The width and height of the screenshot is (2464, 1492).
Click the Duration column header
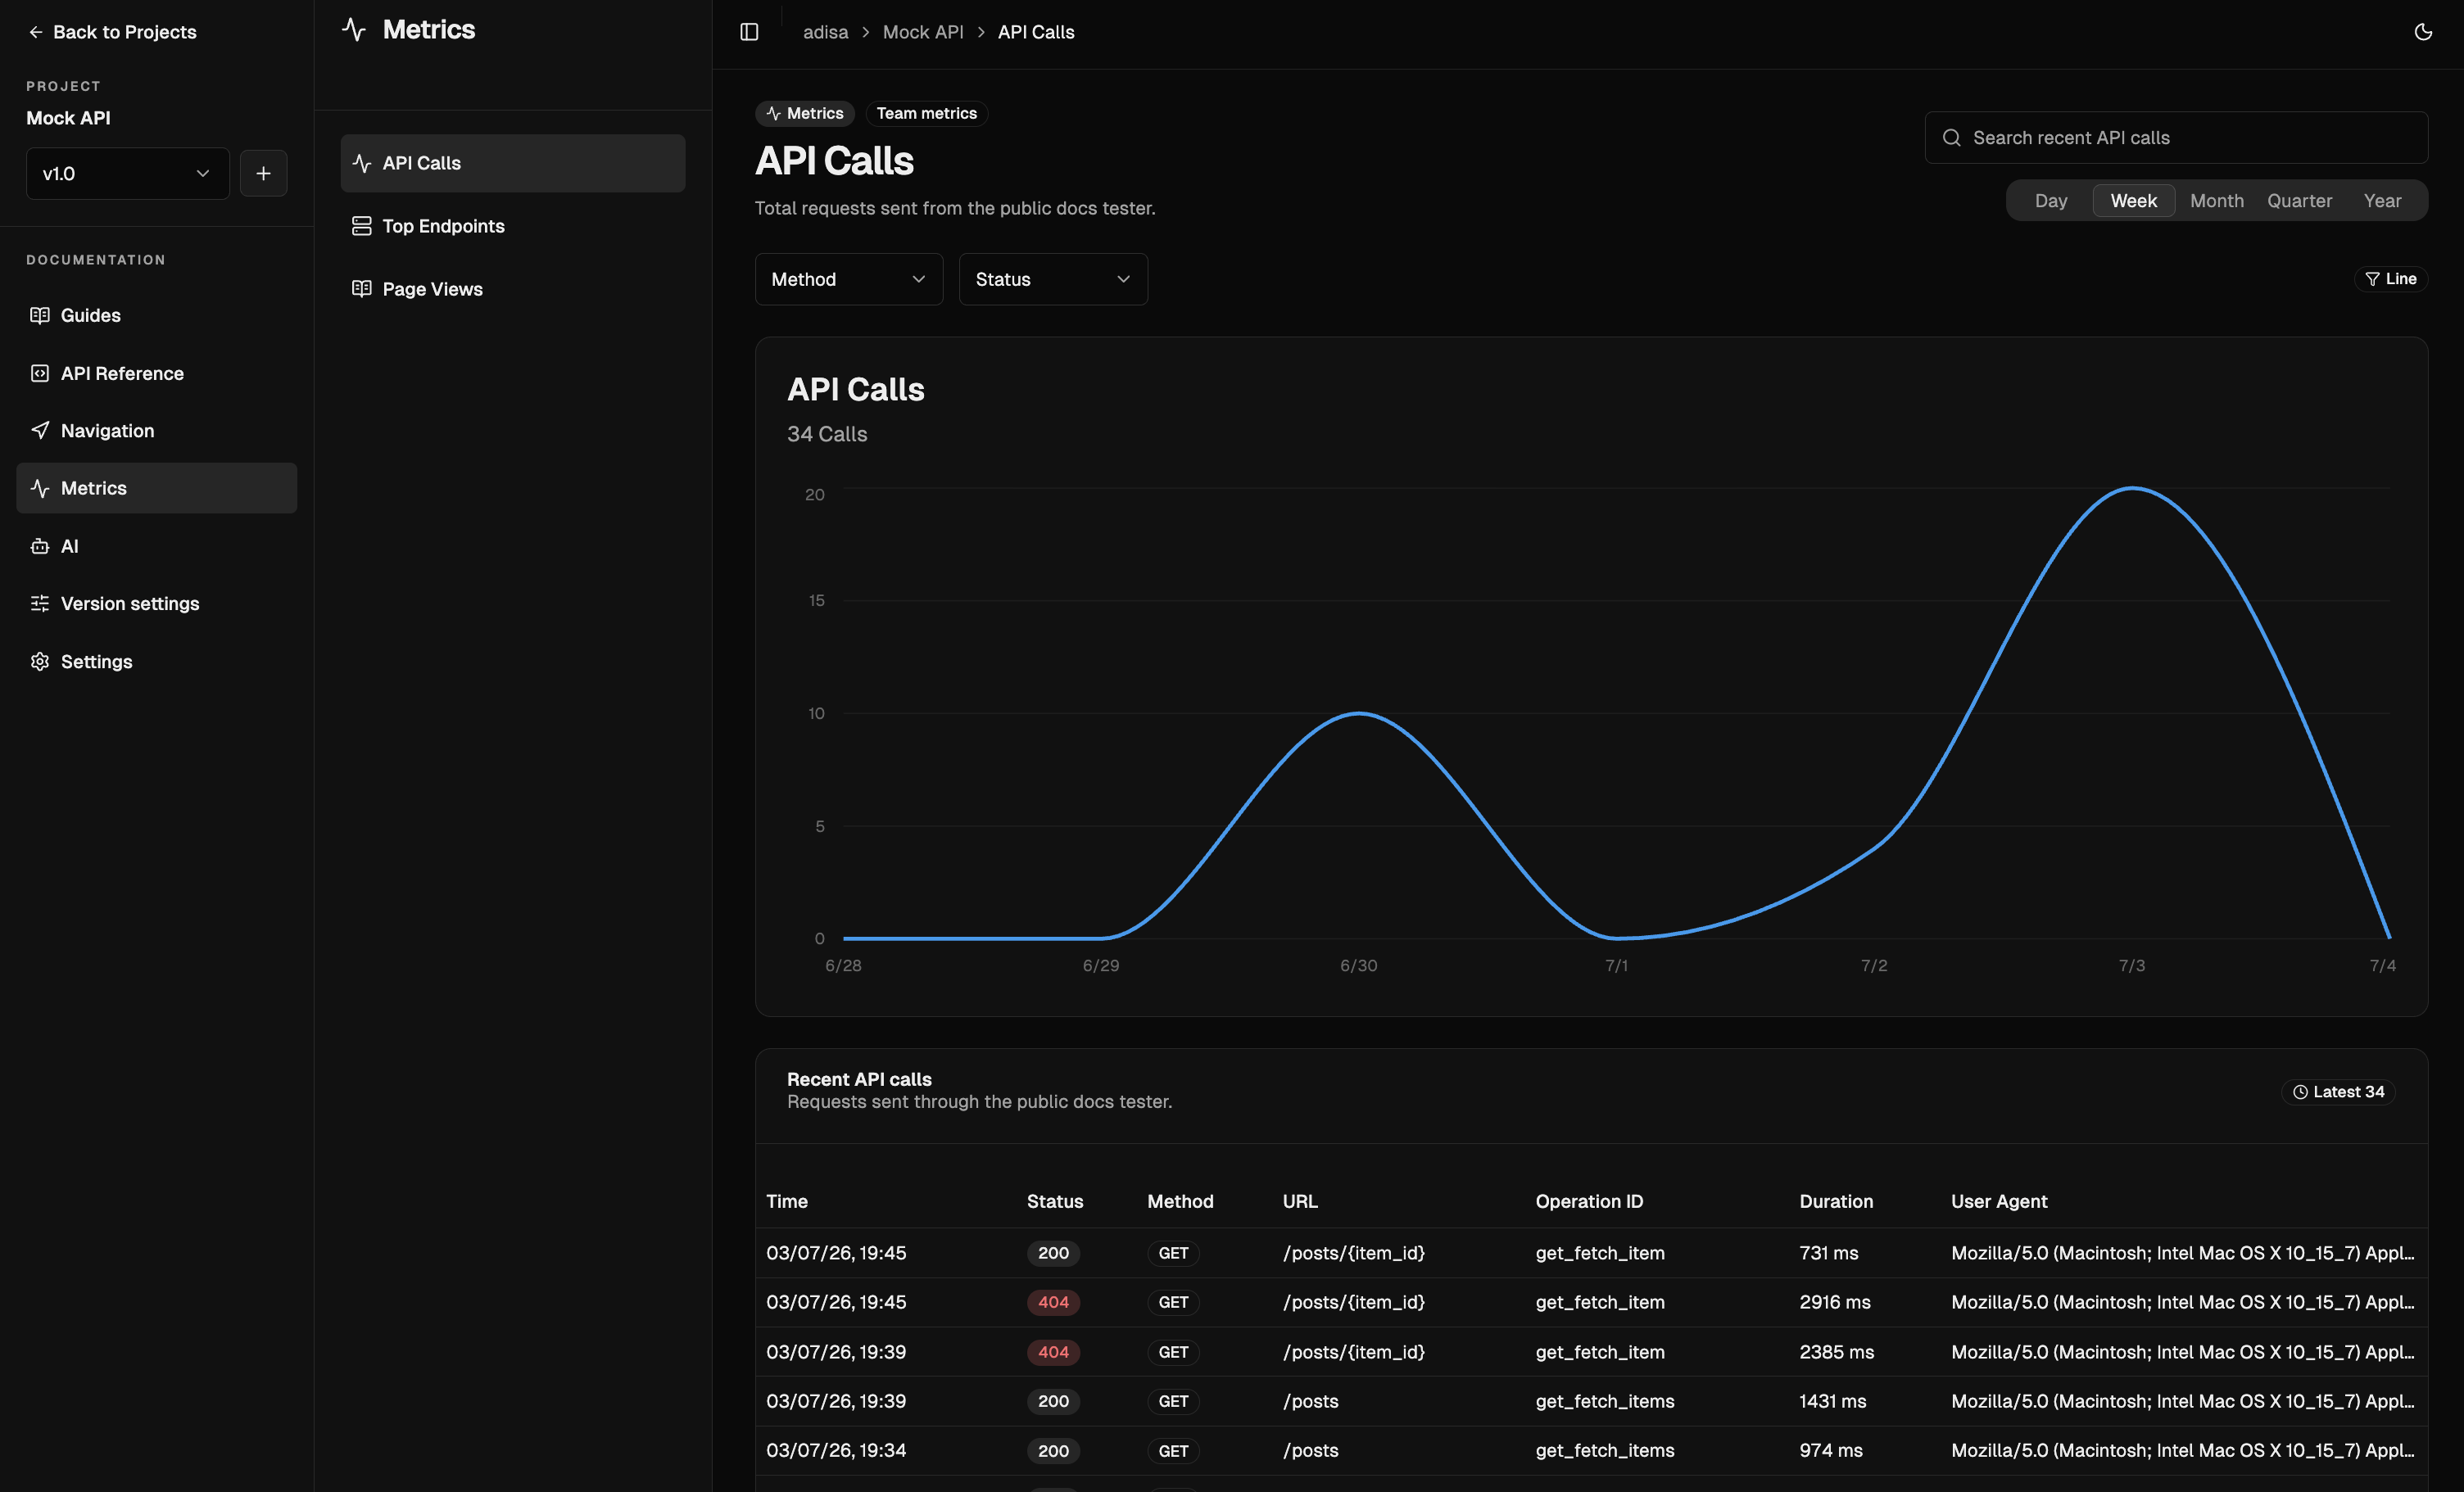click(x=1836, y=1201)
